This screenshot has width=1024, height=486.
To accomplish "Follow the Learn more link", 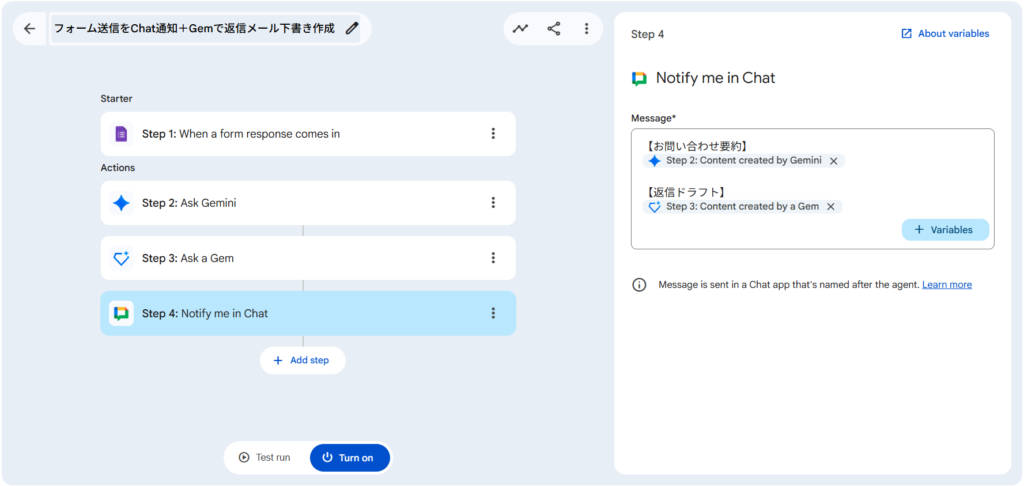I will 946,285.
